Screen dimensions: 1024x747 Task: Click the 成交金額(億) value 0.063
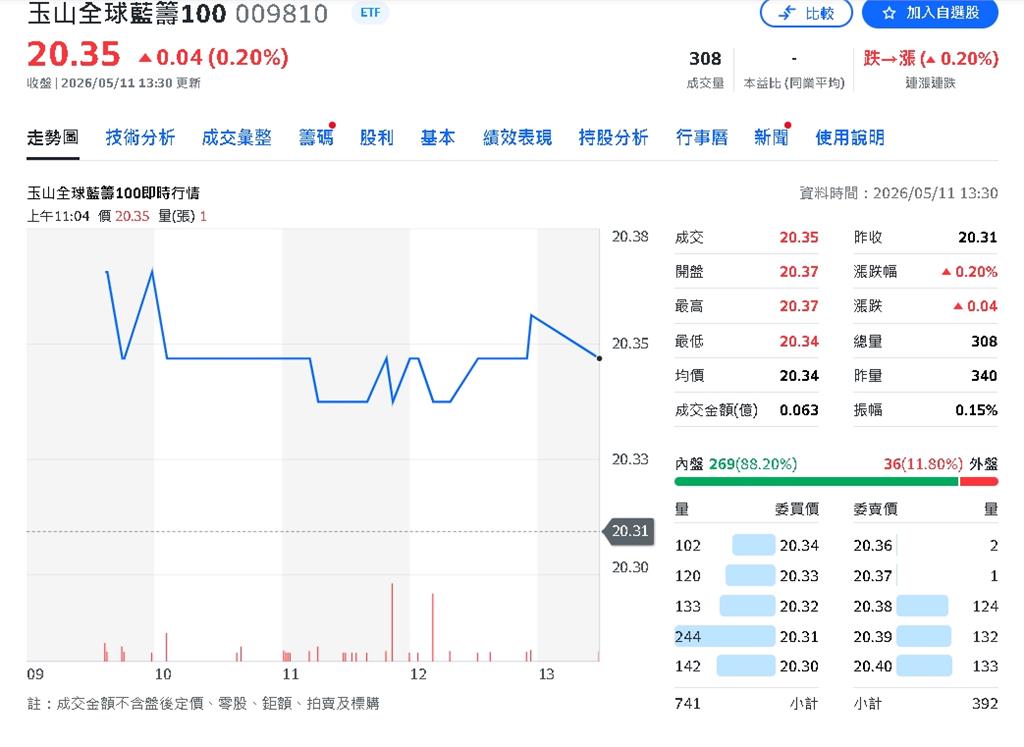click(799, 410)
